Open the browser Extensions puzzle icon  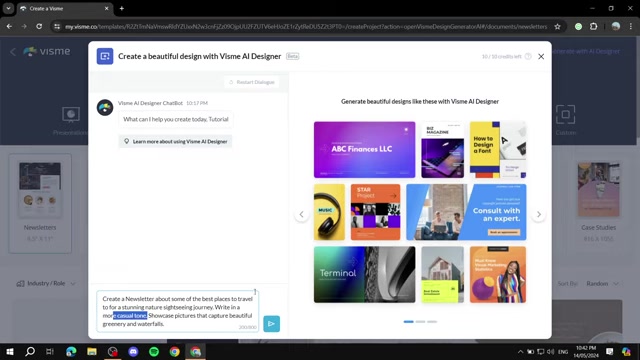593,27
